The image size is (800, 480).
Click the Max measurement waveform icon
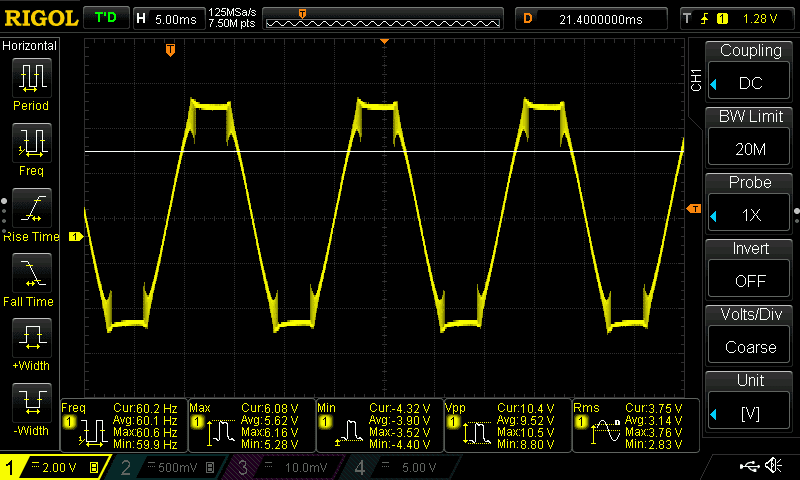[x=221, y=433]
